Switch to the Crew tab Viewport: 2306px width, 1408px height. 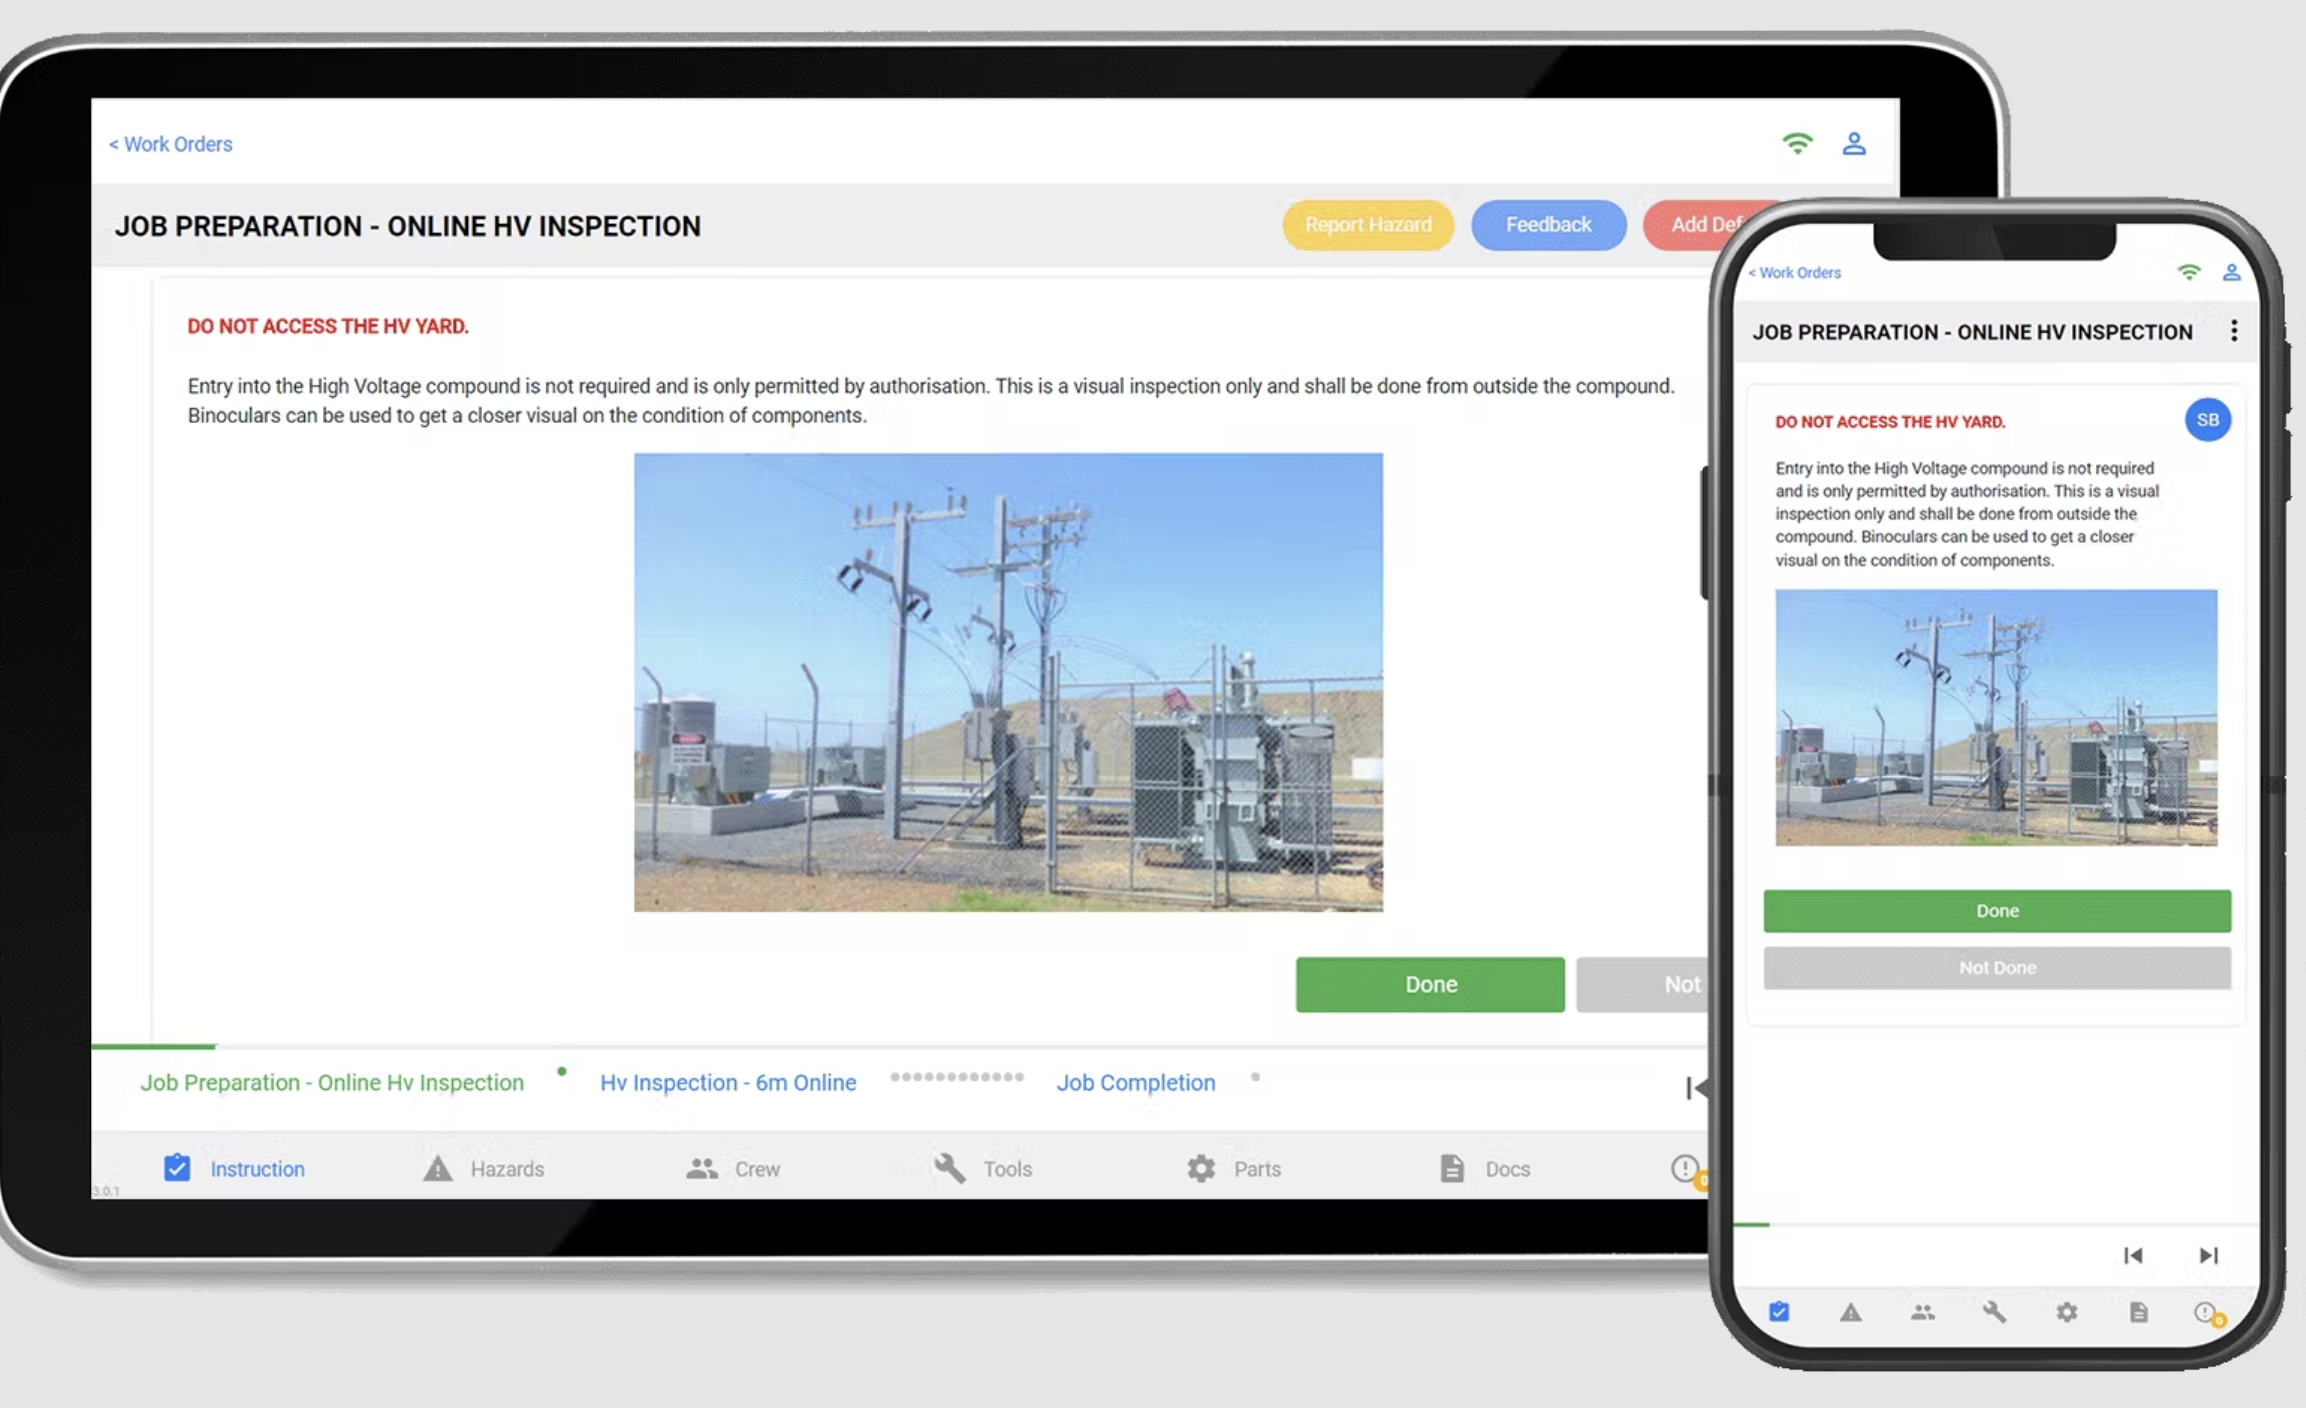click(x=733, y=1168)
